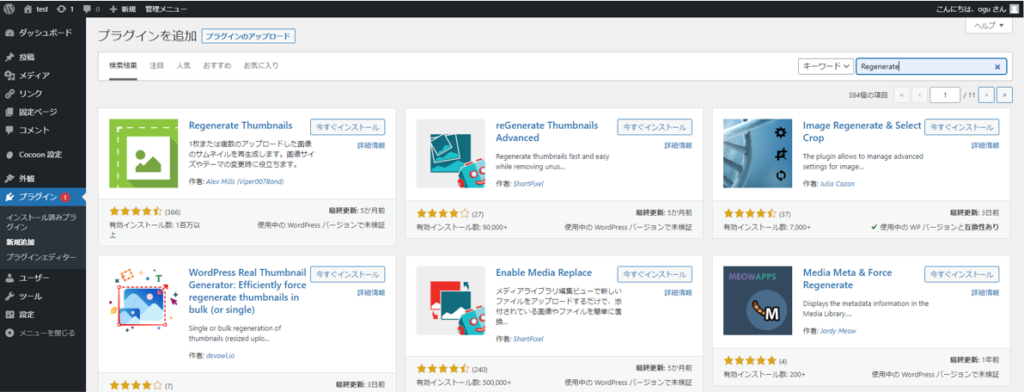This screenshot has height=392, width=1024.
Task: Open author link Jordy Meow
Action: 837,331
